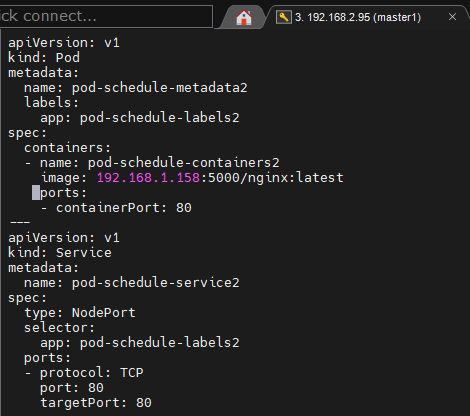Focus the Quick connect input field
The height and width of the screenshot is (416, 470).
(x=106, y=16)
